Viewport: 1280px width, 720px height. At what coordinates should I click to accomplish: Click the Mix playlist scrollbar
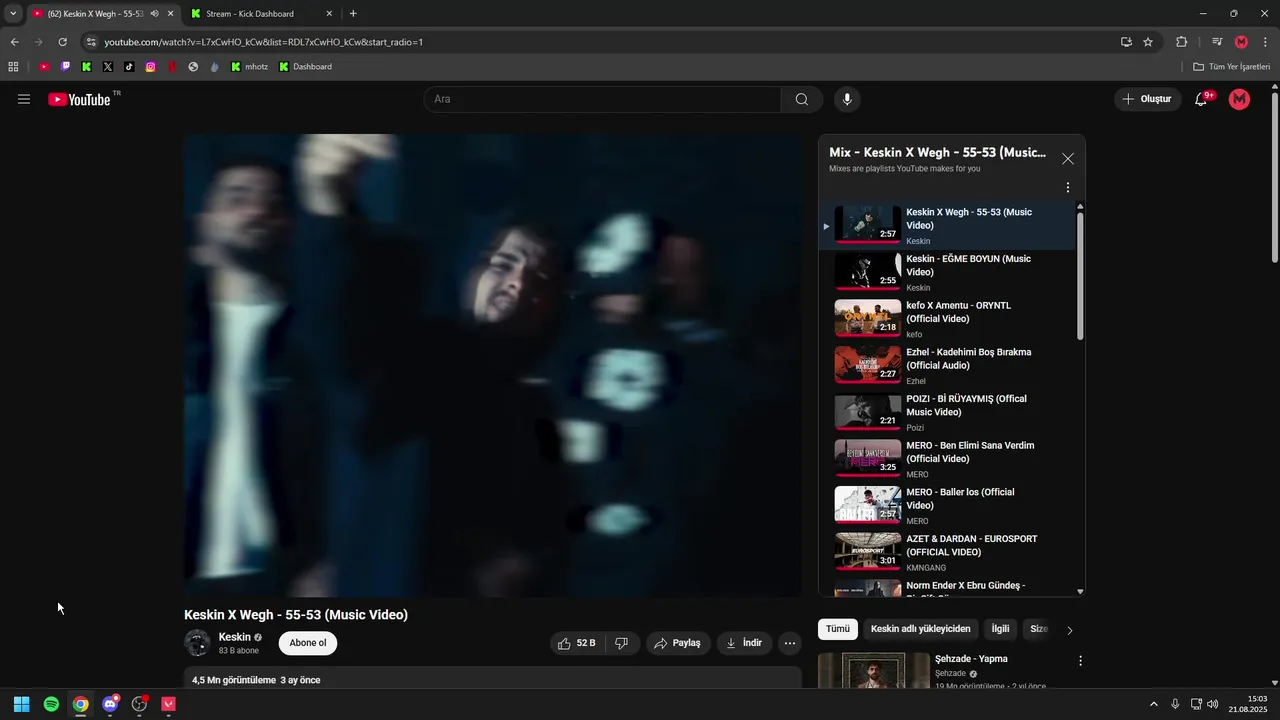tap(1080, 276)
